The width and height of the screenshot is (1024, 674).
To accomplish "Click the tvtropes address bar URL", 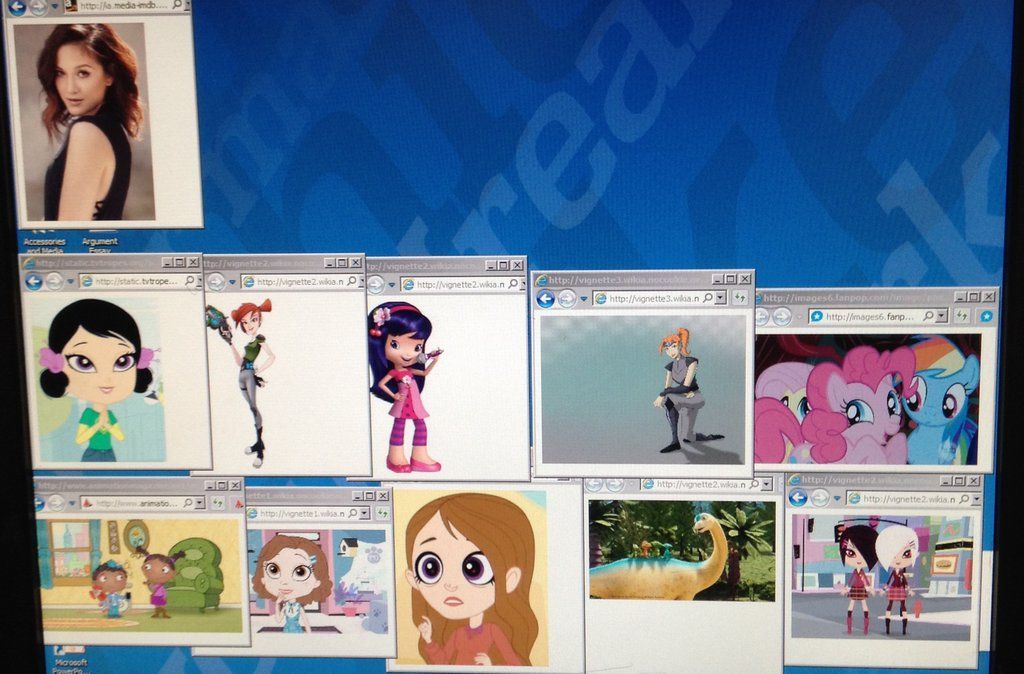I will pyautogui.click(x=136, y=281).
